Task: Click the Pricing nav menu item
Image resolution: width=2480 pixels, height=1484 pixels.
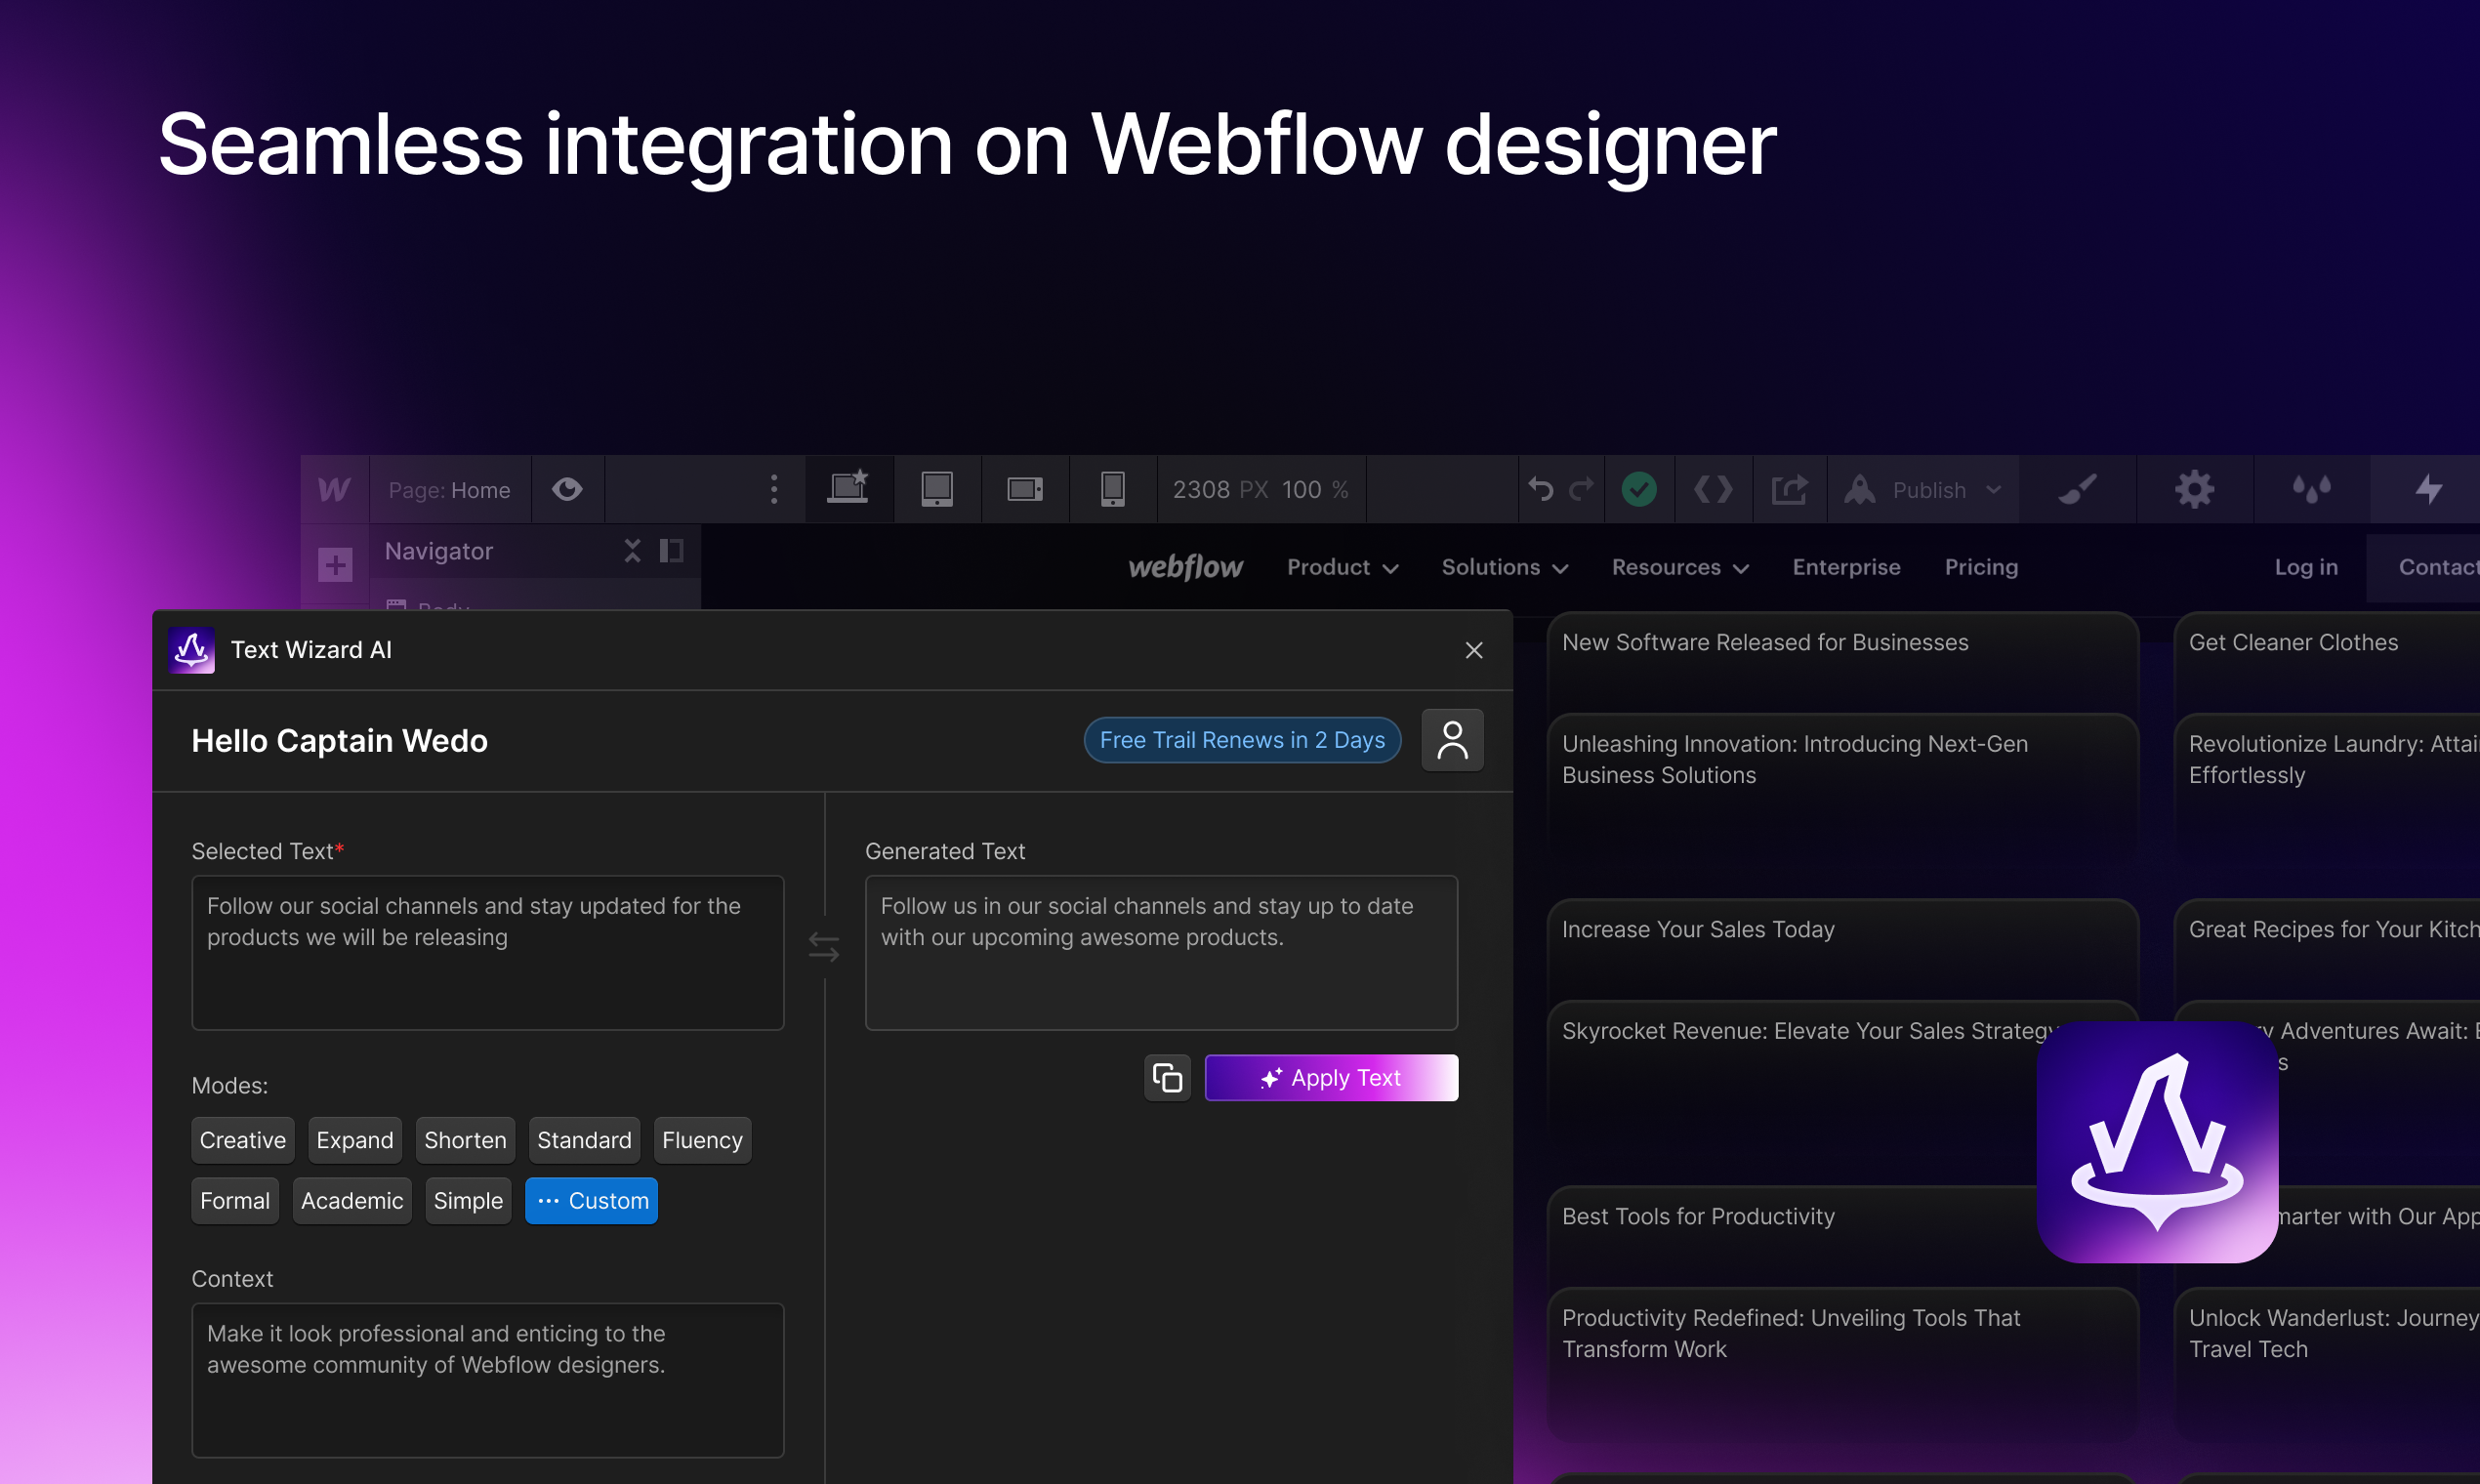Action: pos(1980,567)
